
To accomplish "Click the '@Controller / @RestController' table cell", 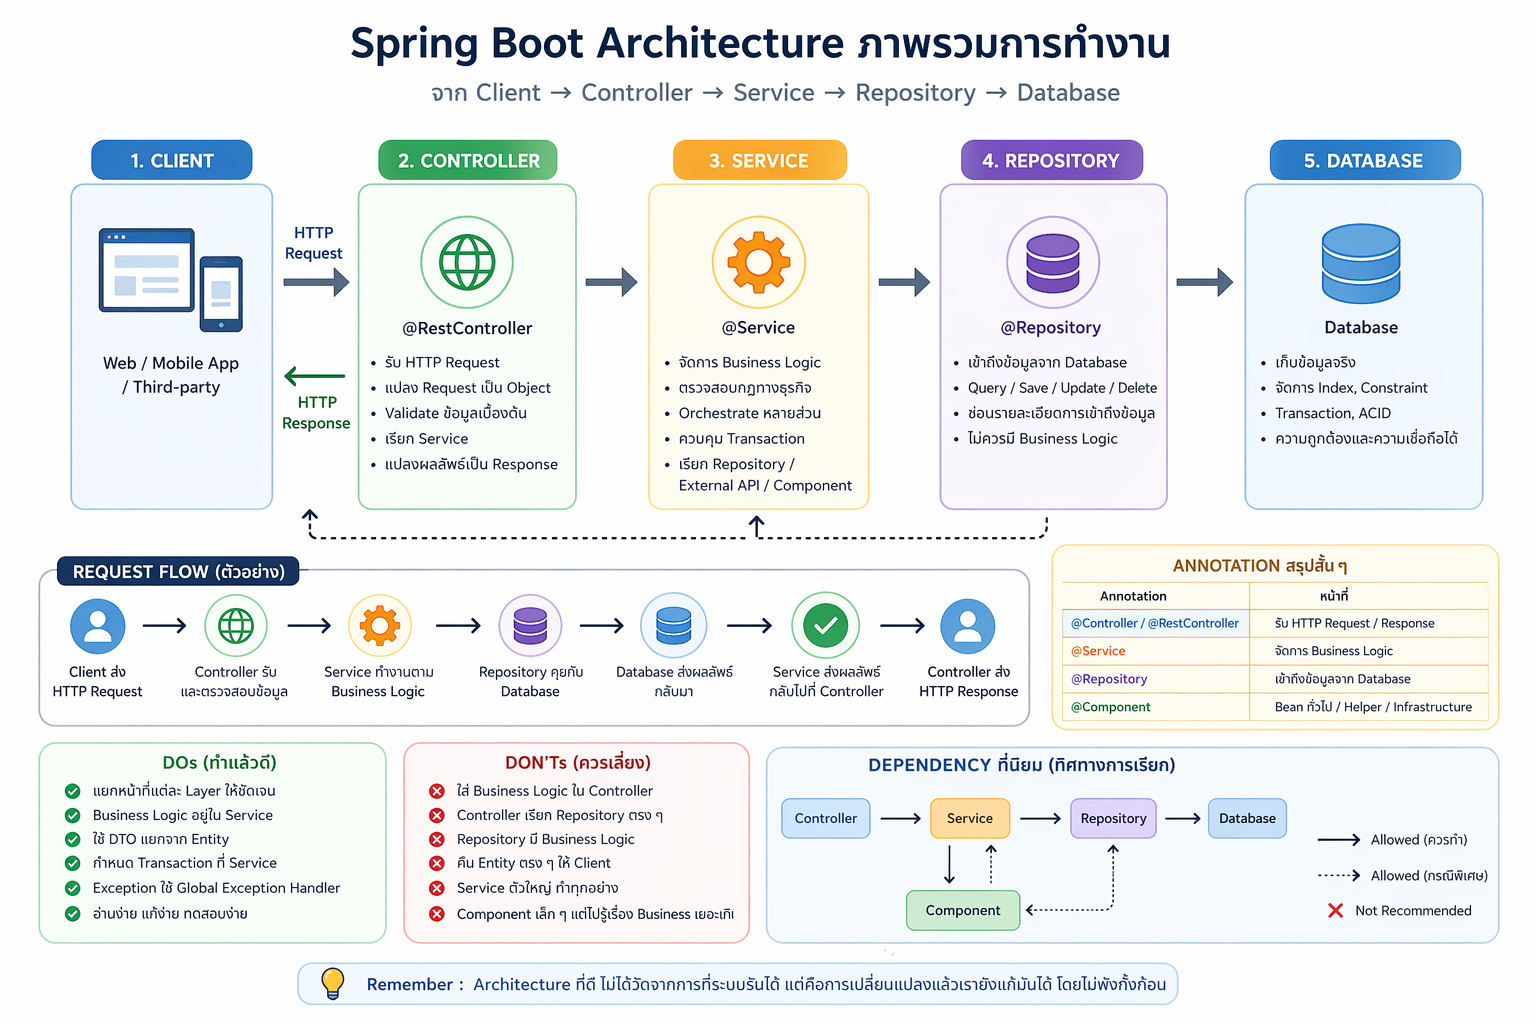I will (x=1155, y=623).
